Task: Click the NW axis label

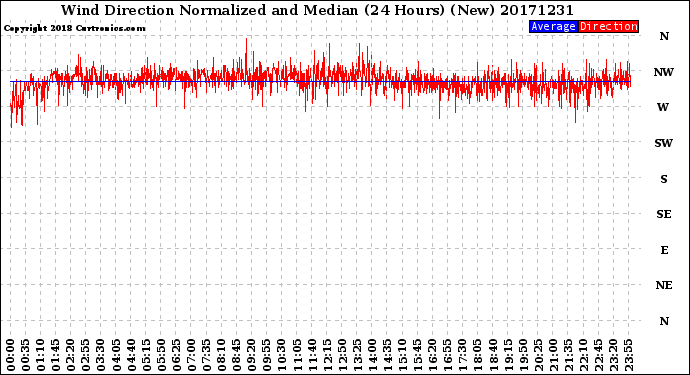Action: pos(663,72)
